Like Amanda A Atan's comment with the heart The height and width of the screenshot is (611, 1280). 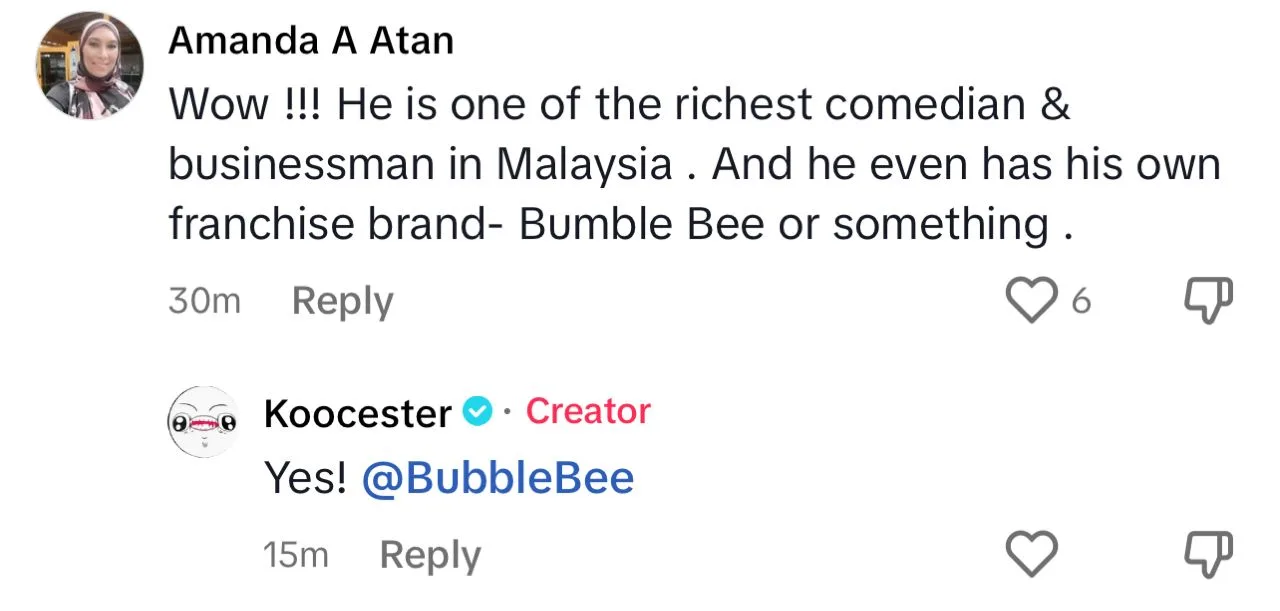click(x=1031, y=300)
